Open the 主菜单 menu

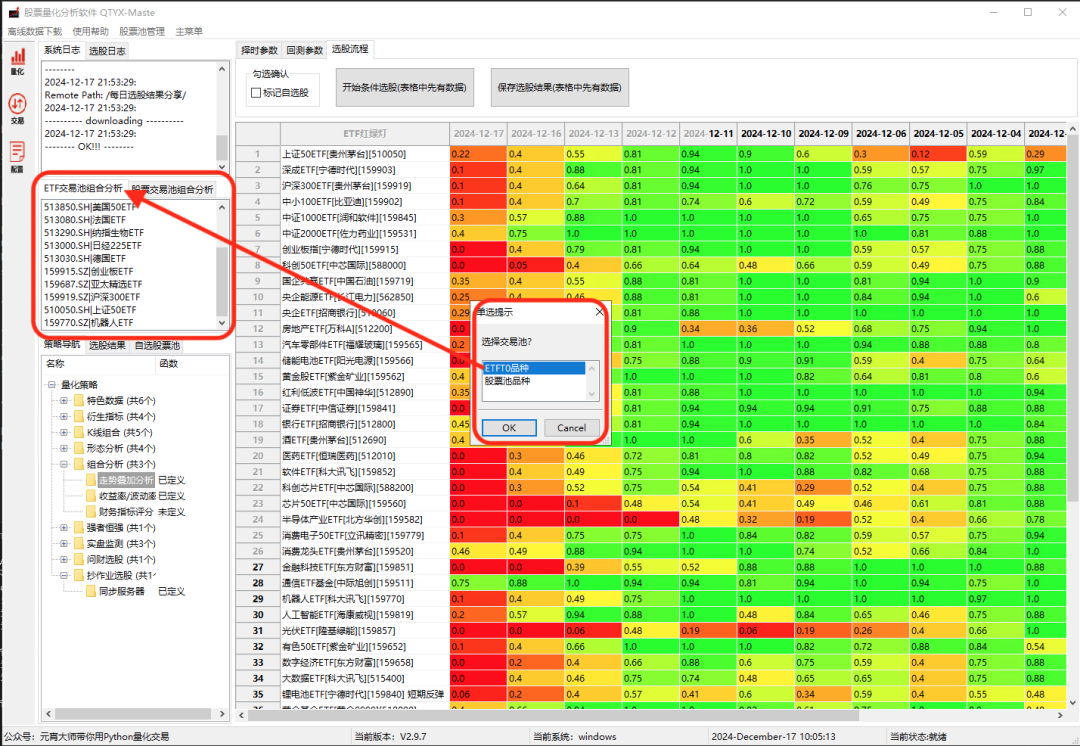[x=189, y=31]
